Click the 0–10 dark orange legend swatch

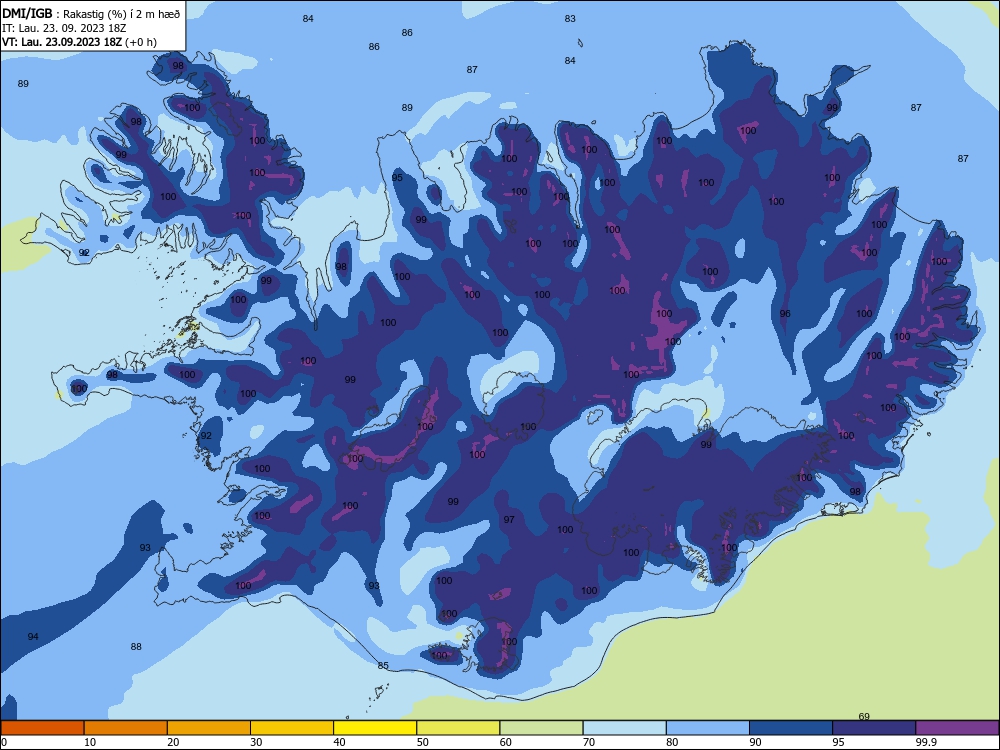tap(42, 728)
